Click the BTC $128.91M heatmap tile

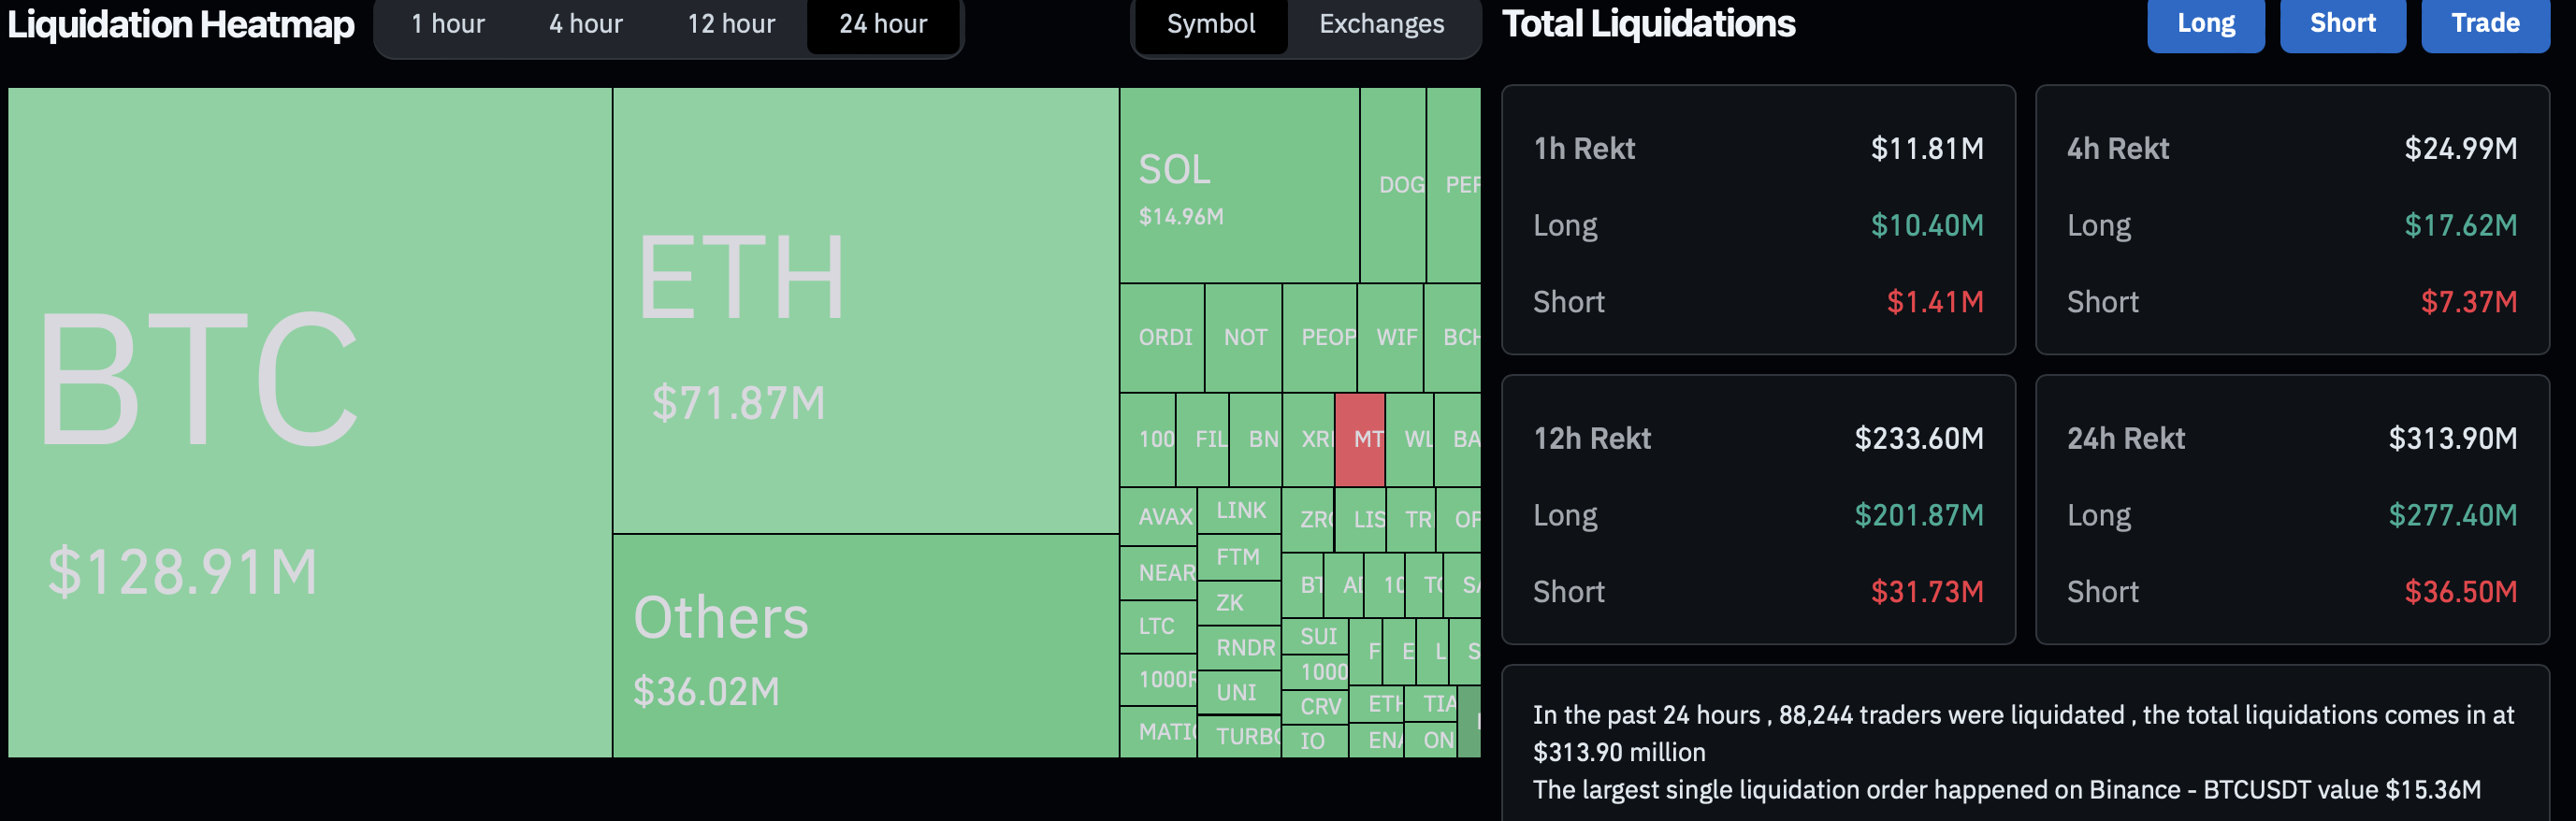coord(310,422)
